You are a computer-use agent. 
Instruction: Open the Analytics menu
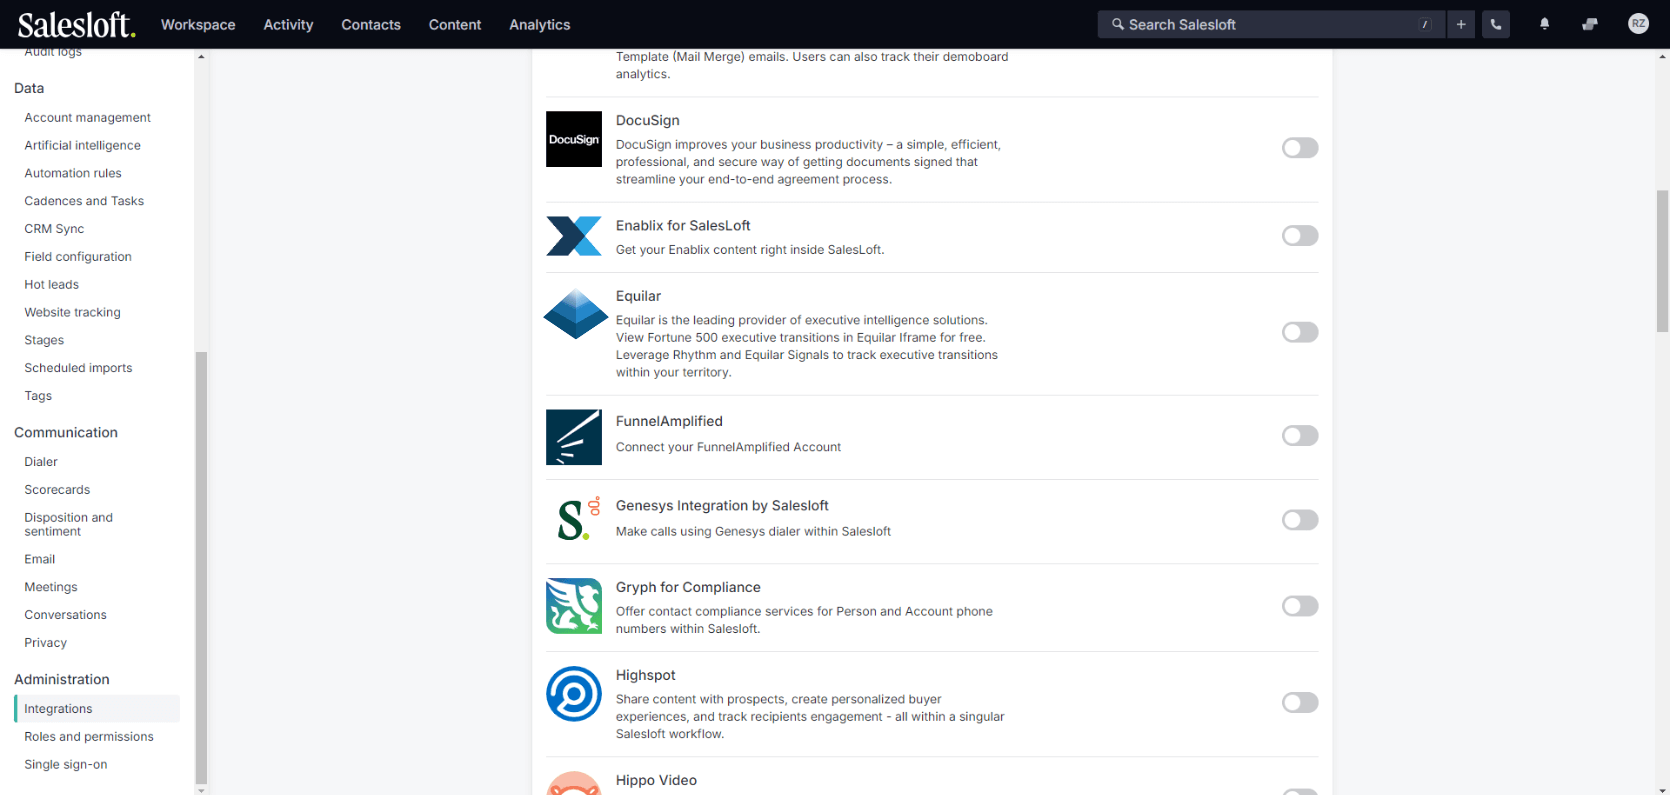[x=540, y=24]
